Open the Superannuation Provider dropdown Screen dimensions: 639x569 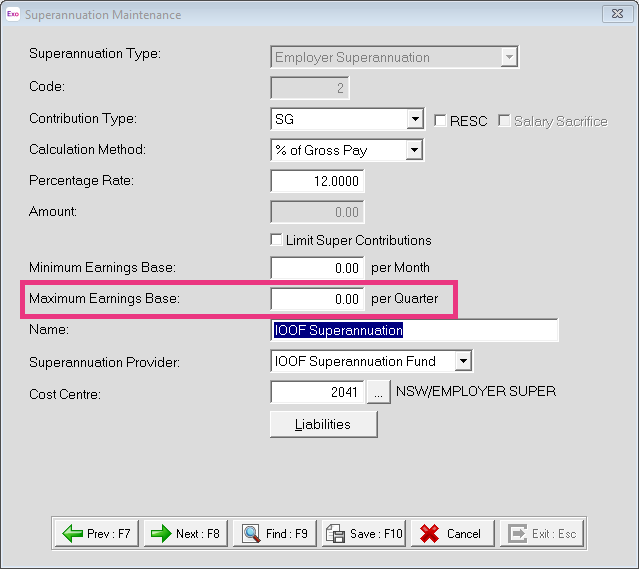[463, 361]
